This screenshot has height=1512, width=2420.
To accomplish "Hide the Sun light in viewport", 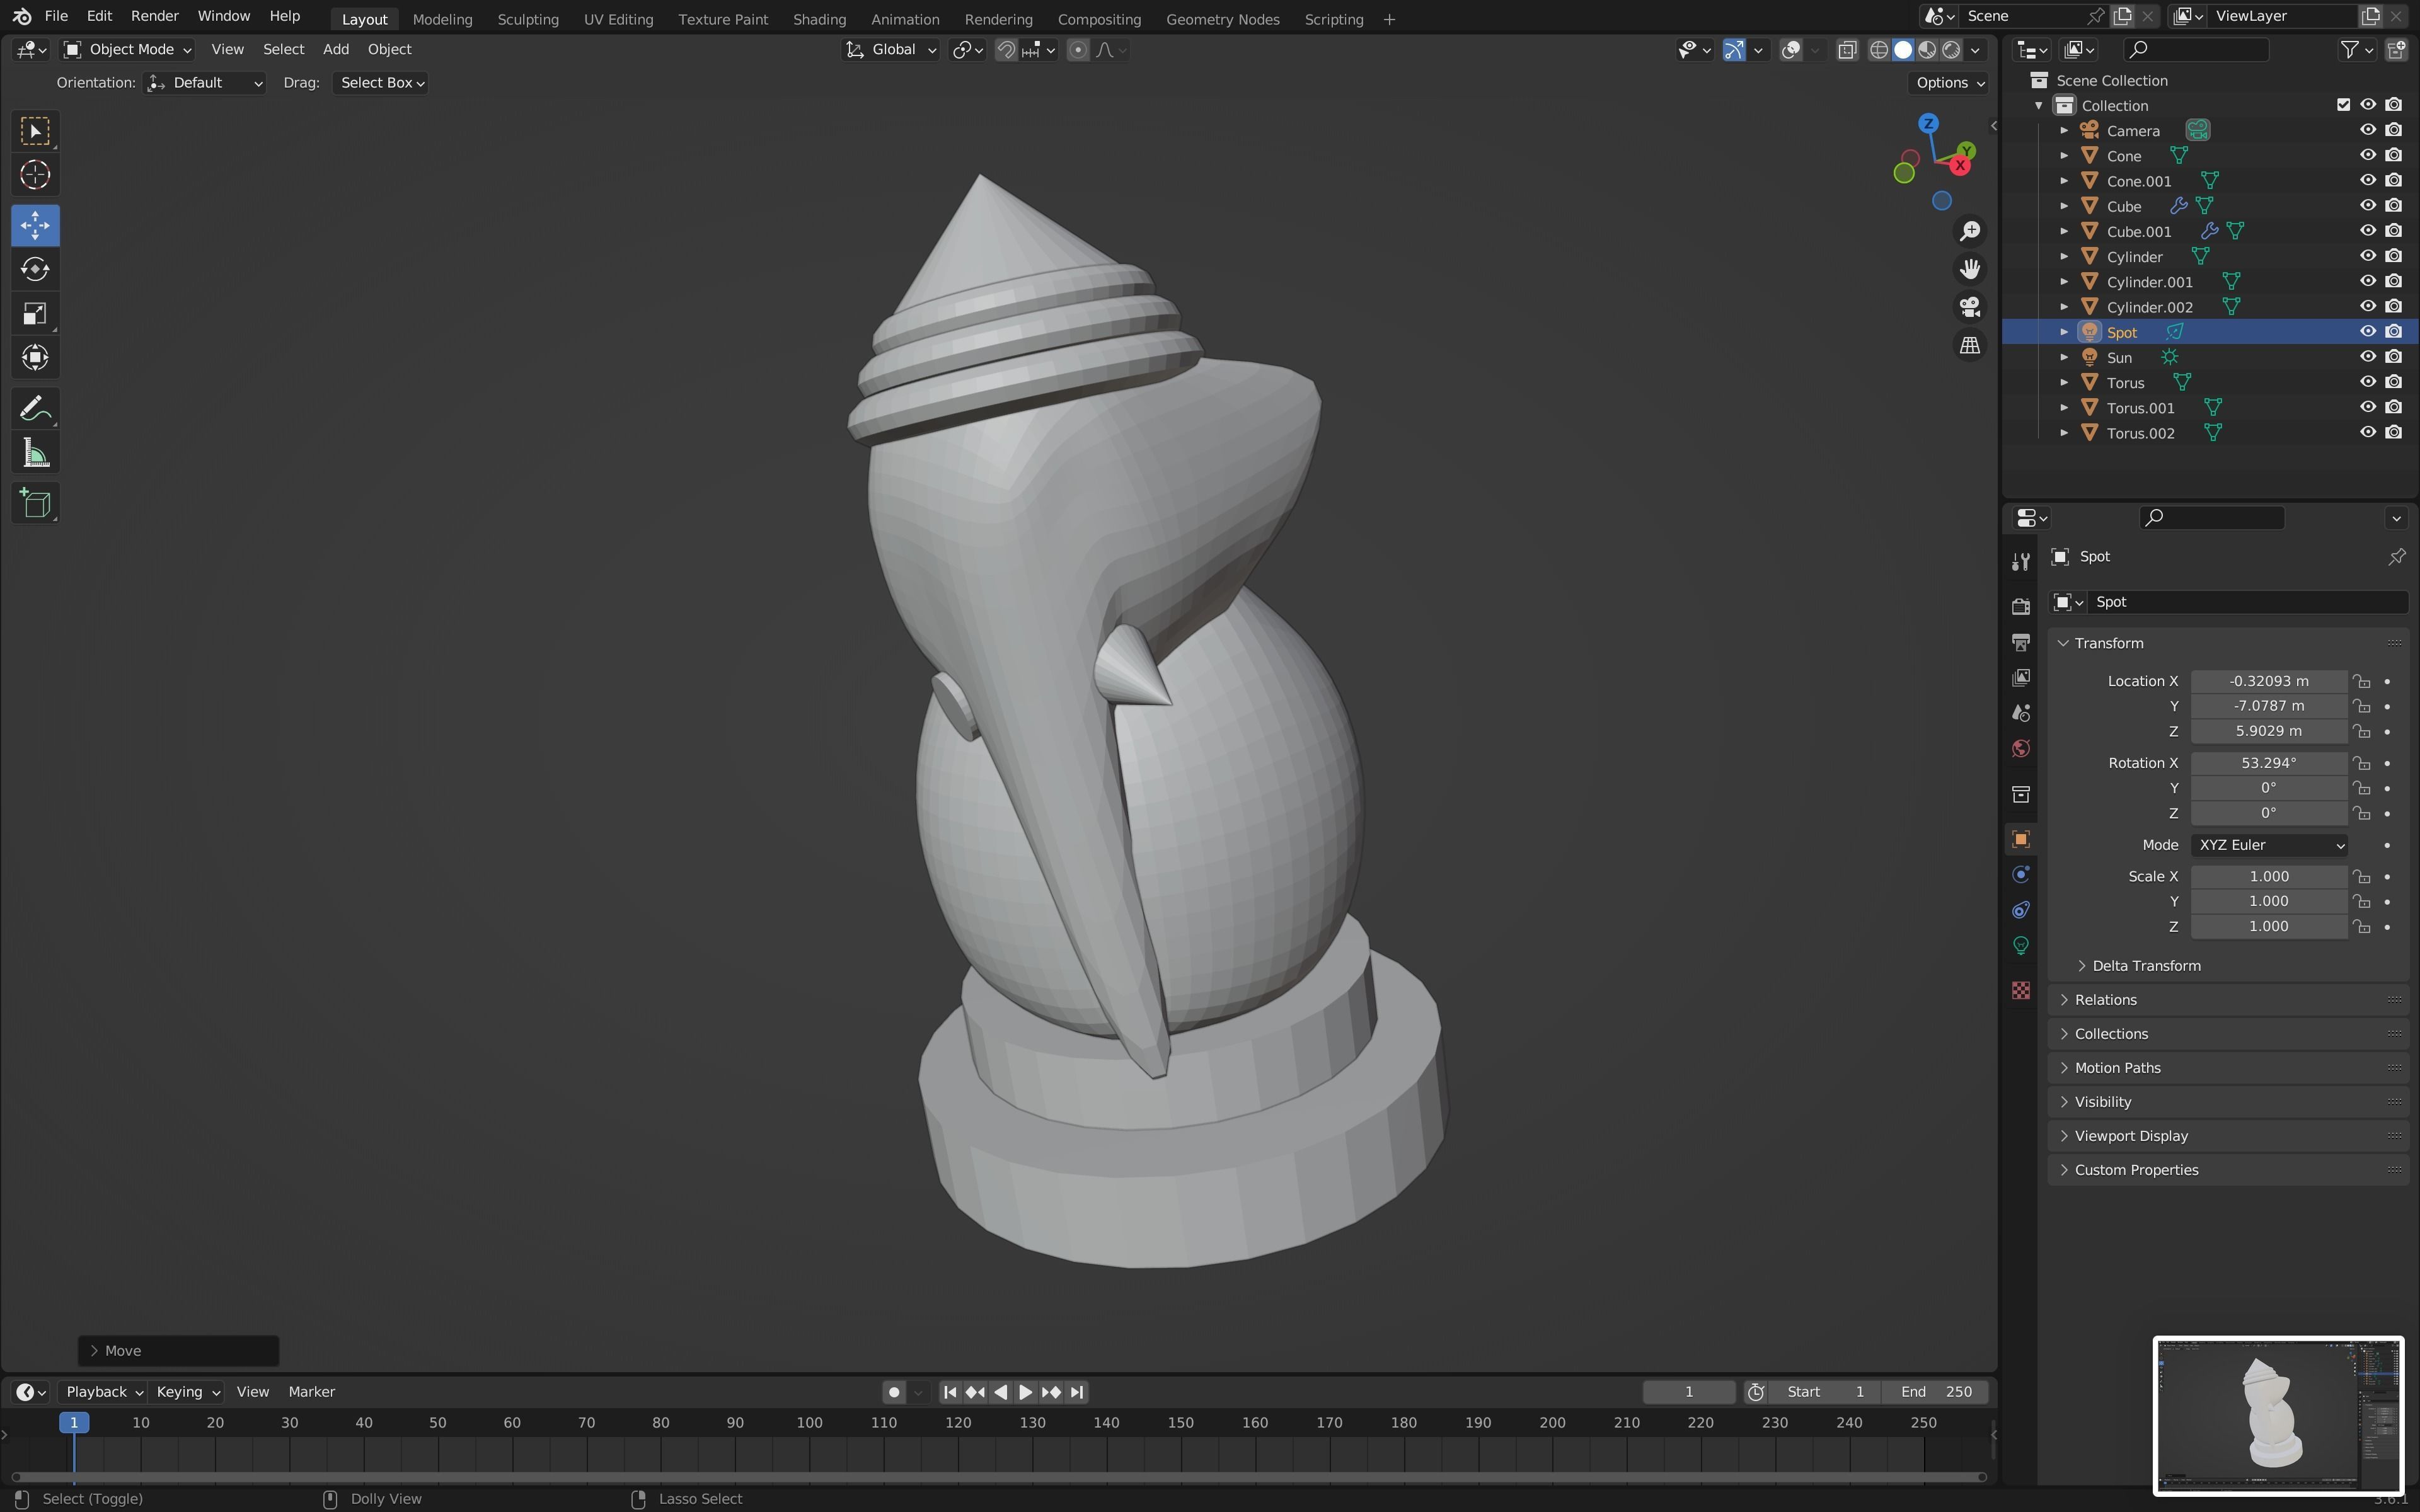I will click(x=2367, y=357).
